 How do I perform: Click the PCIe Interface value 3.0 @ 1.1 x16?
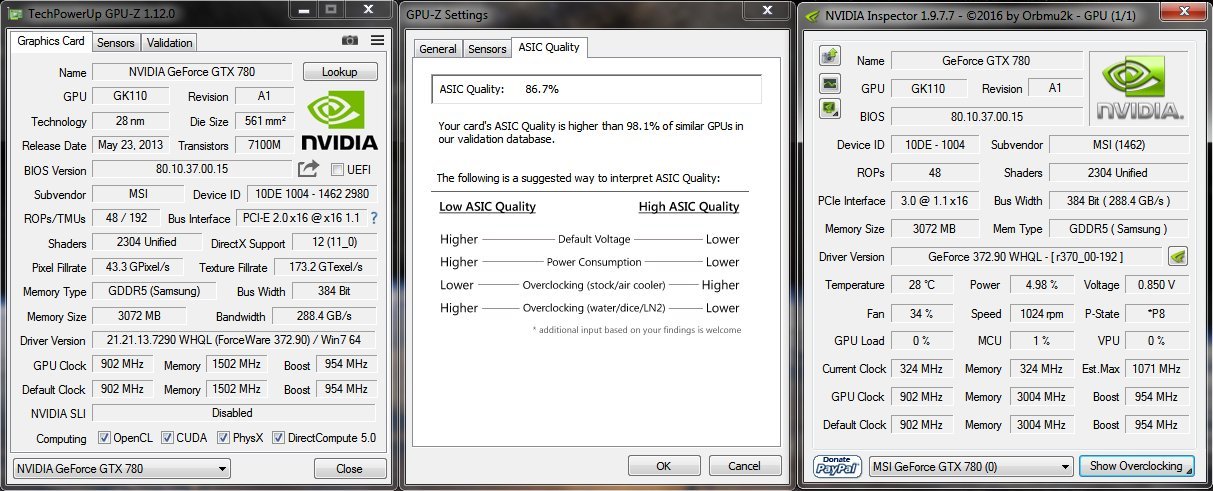coord(937,201)
